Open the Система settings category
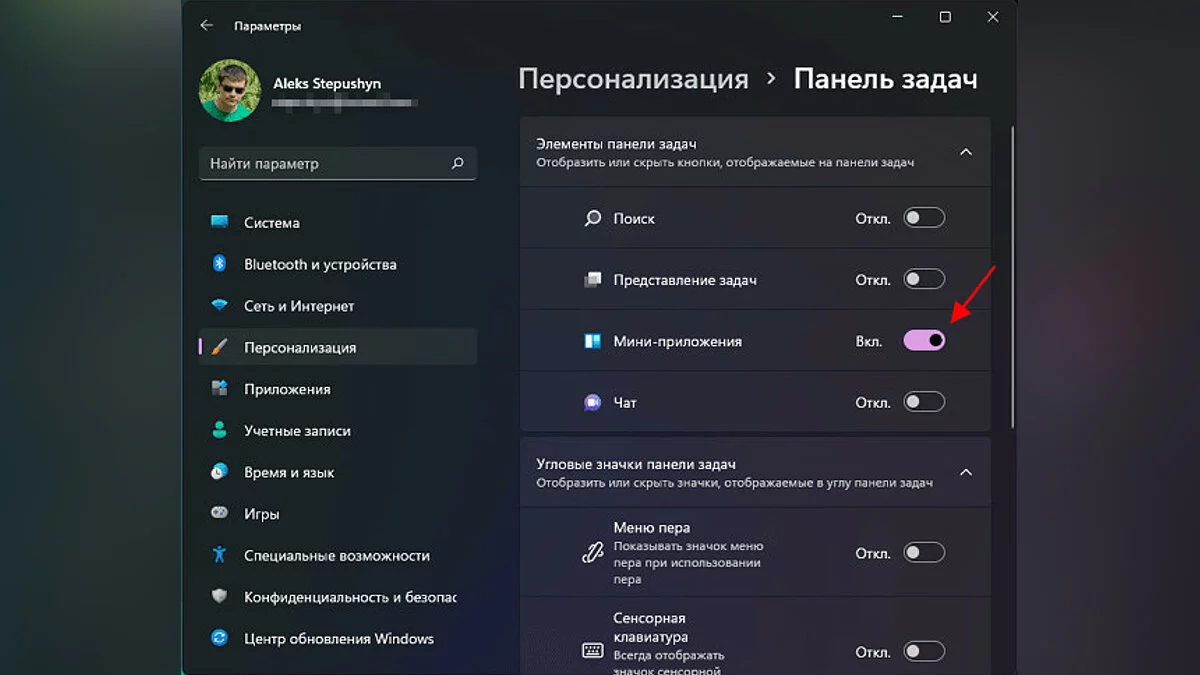The height and width of the screenshot is (675, 1200). [338, 223]
